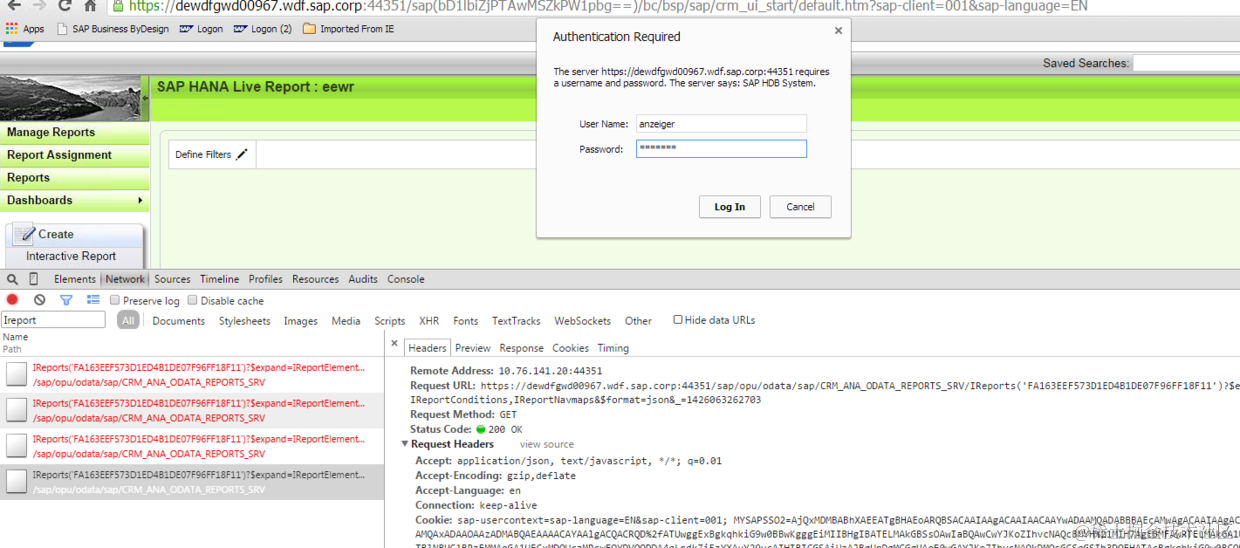Click the clear network log icon

(39, 300)
